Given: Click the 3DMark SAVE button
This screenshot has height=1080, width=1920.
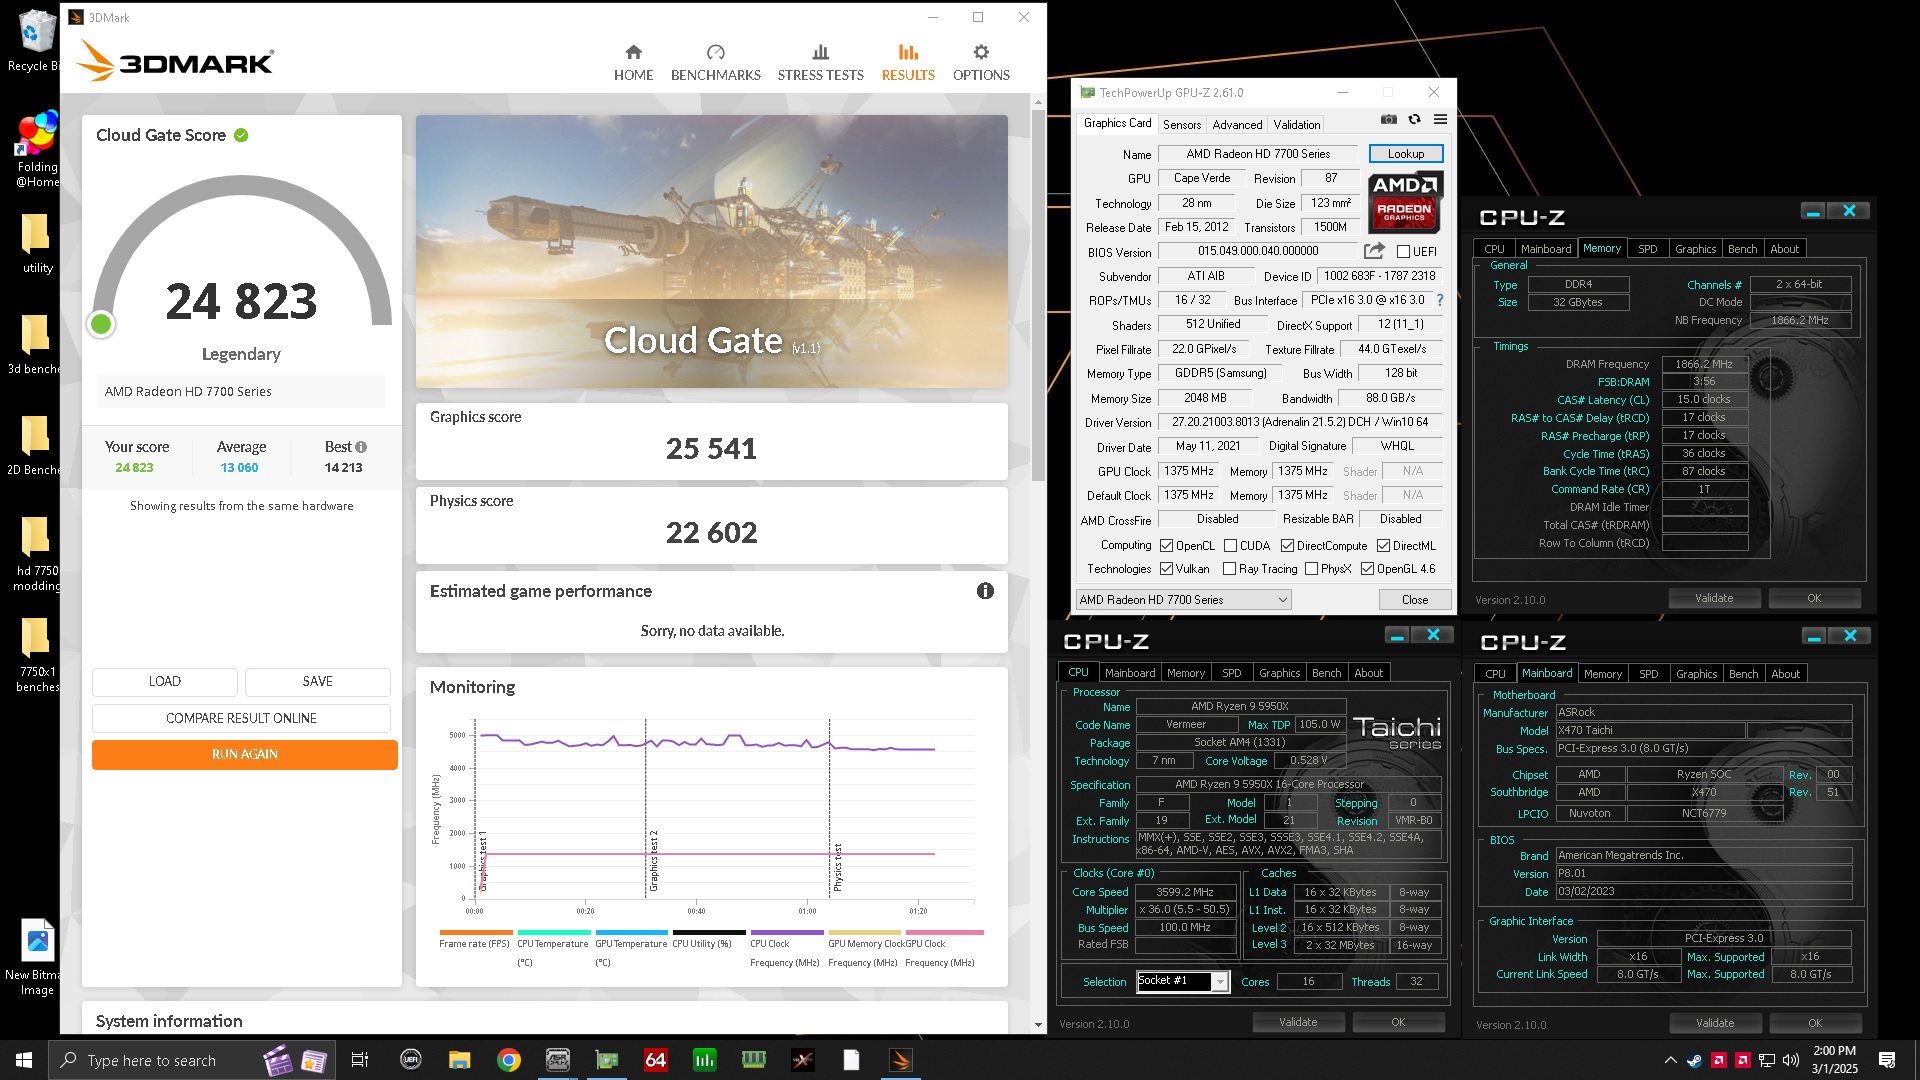Looking at the screenshot, I should tap(317, 682).
